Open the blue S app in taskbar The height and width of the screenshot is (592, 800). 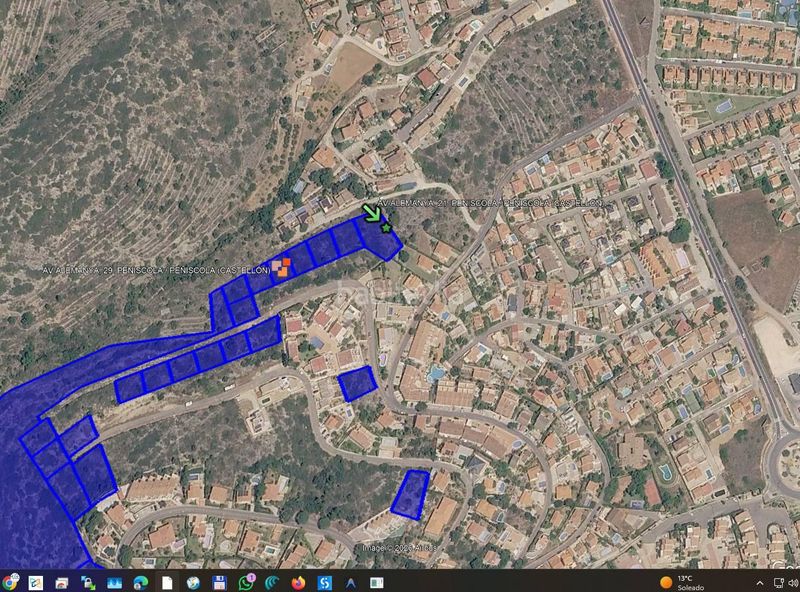click(x=324, y=582)
